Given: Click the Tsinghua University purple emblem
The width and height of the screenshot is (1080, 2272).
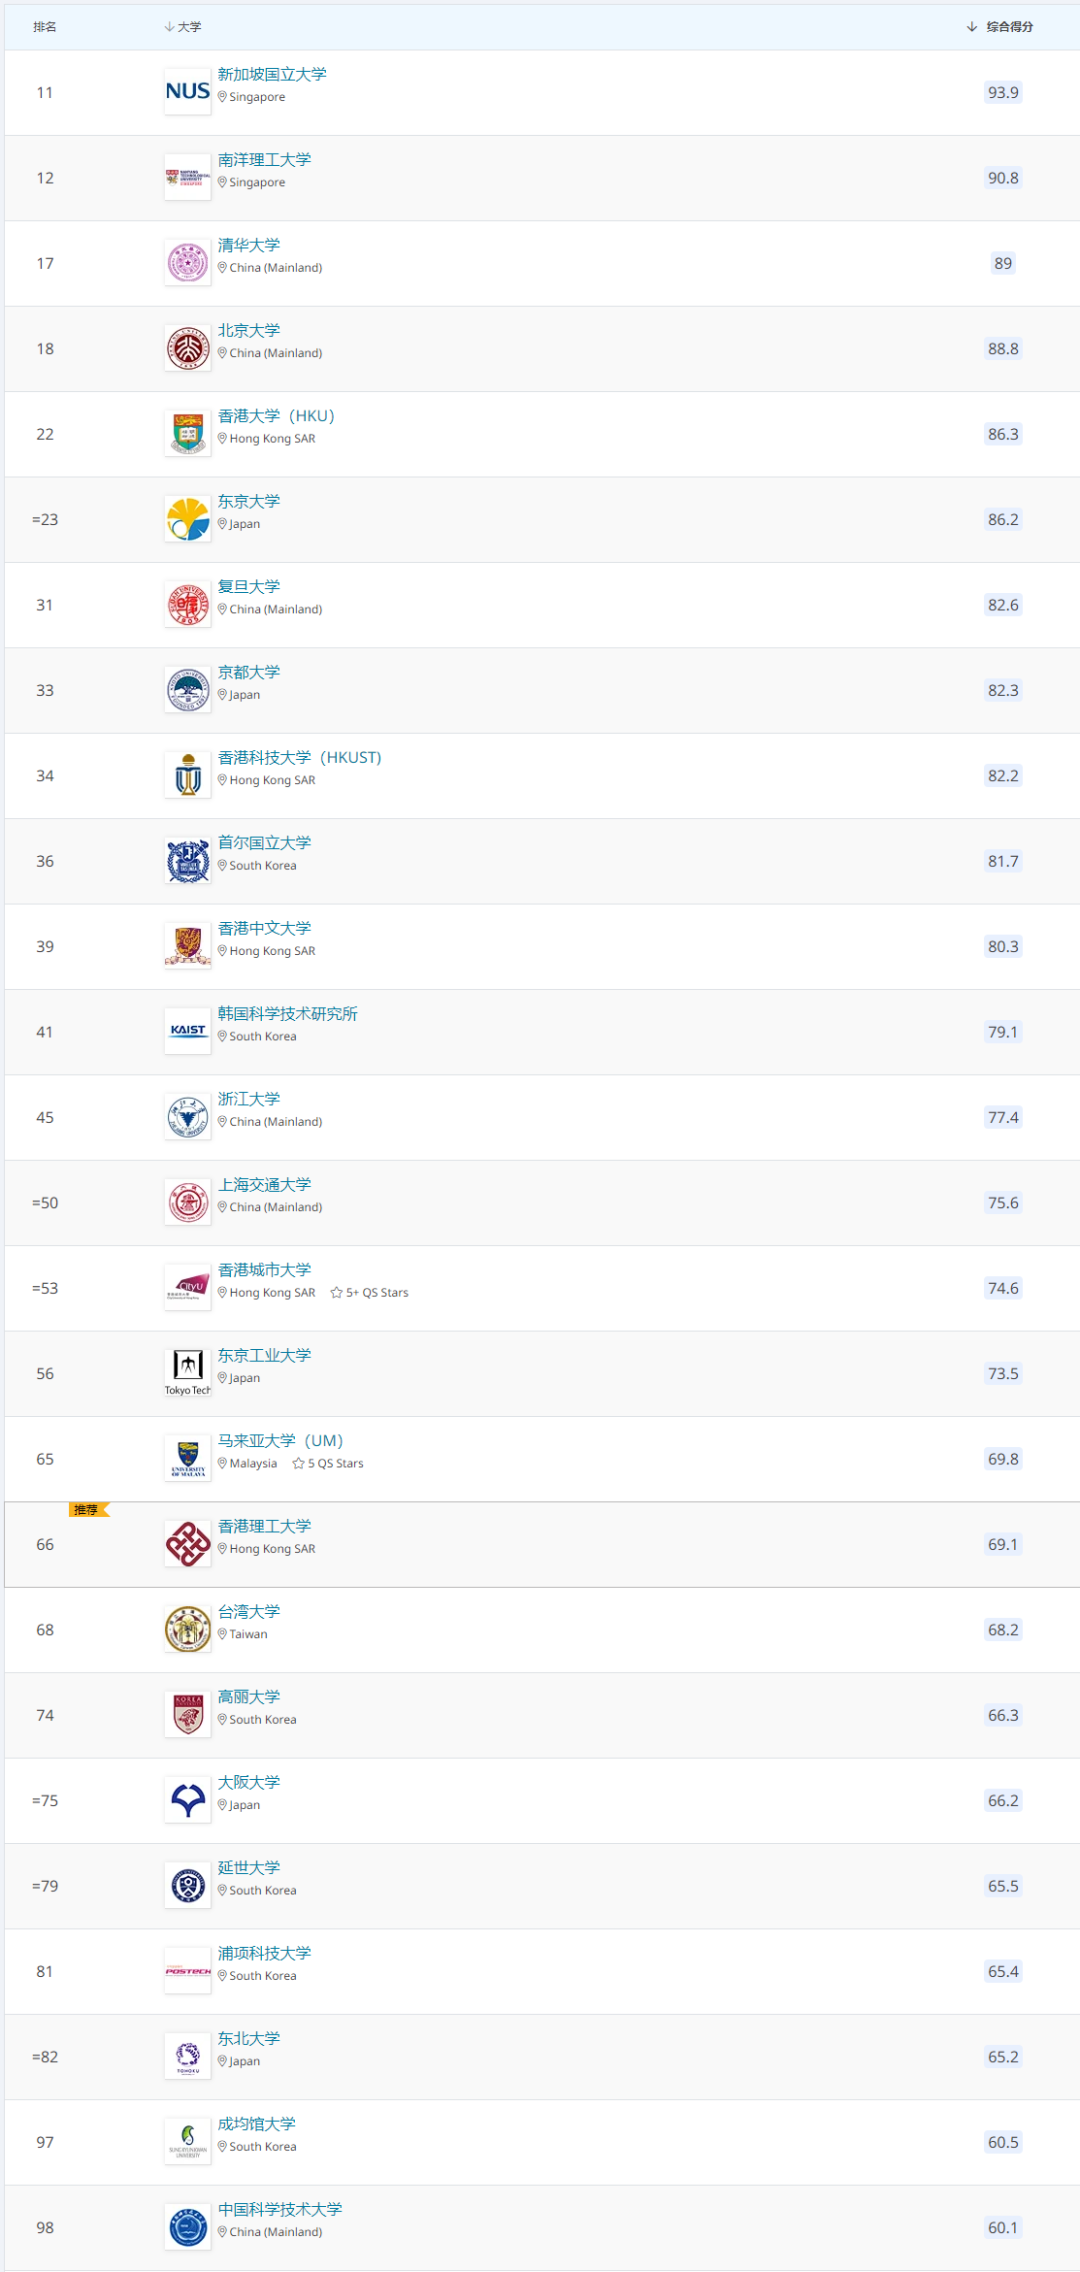Looking at the screenshot, I should pyautogui.click(x=188, y=263).
